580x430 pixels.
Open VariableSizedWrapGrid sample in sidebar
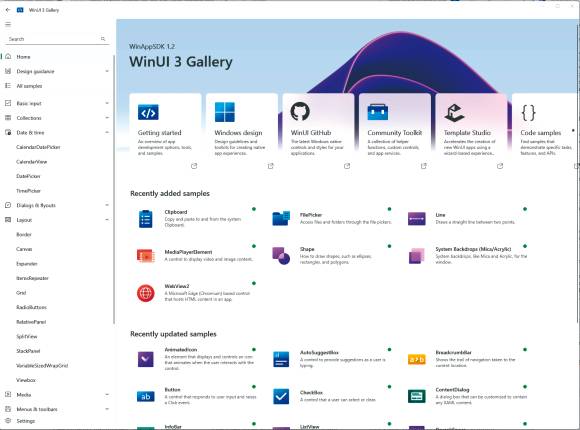tap(42, 366)
